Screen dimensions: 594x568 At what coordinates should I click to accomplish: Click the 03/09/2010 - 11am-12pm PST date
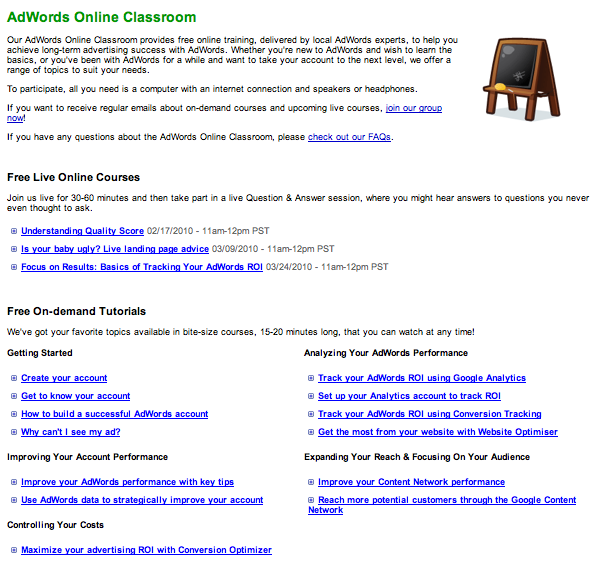[273, 249]
